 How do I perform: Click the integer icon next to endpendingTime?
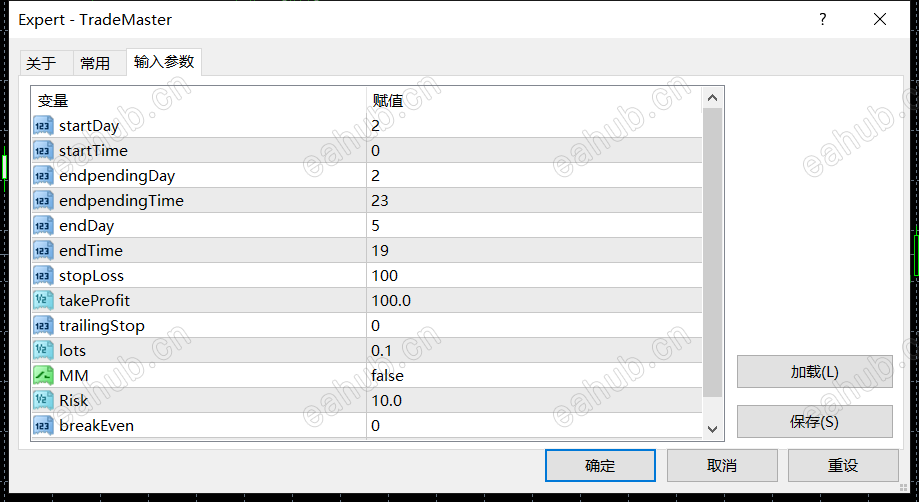click(x=43, y=201)
